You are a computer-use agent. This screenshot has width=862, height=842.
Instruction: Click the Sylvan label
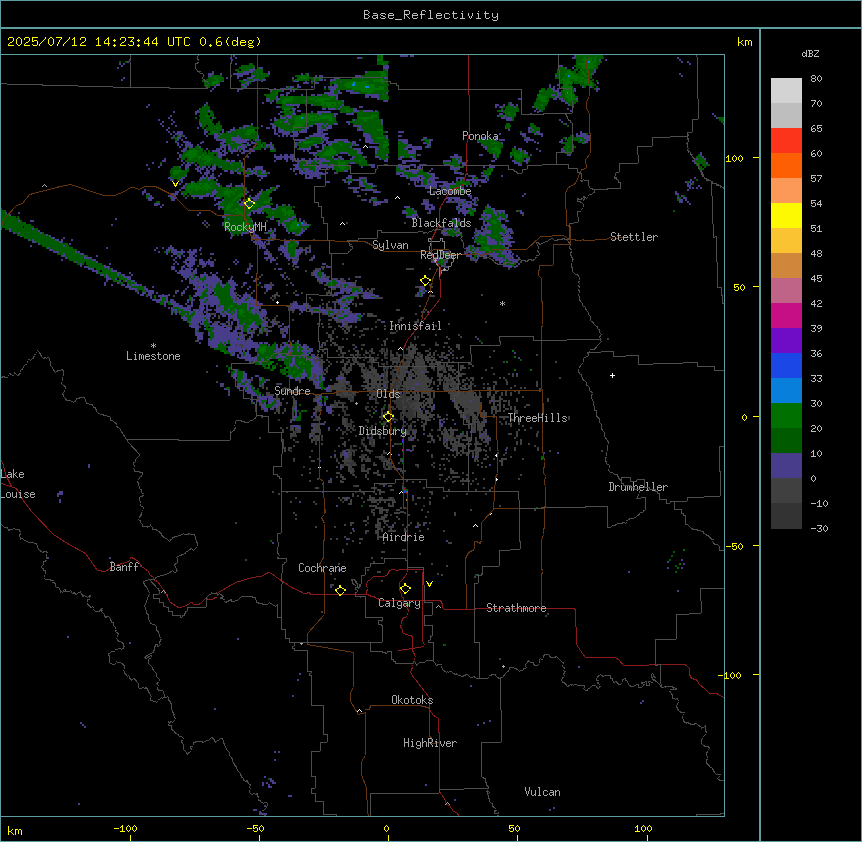tap(390, 245)
